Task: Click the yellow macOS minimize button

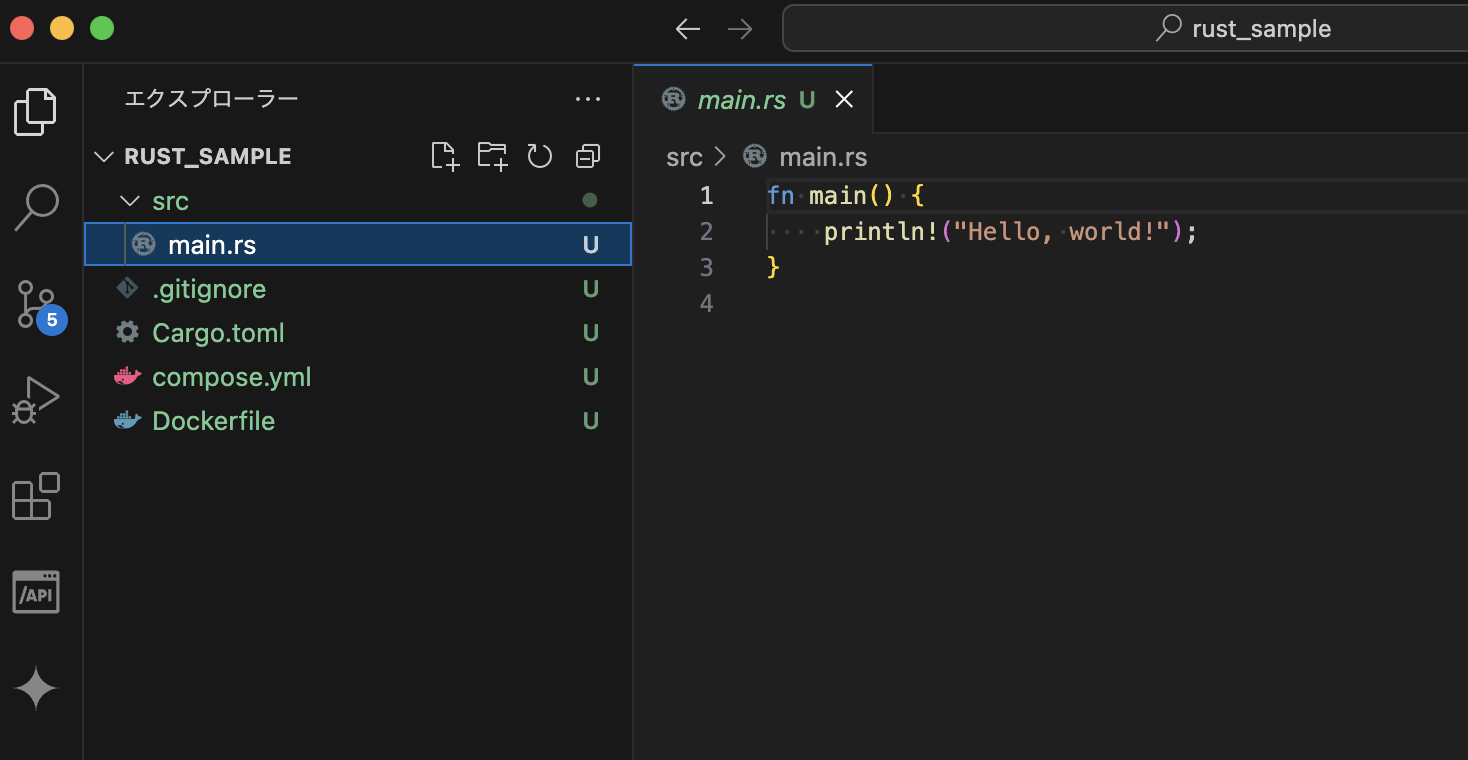Action: click(62, 28)
